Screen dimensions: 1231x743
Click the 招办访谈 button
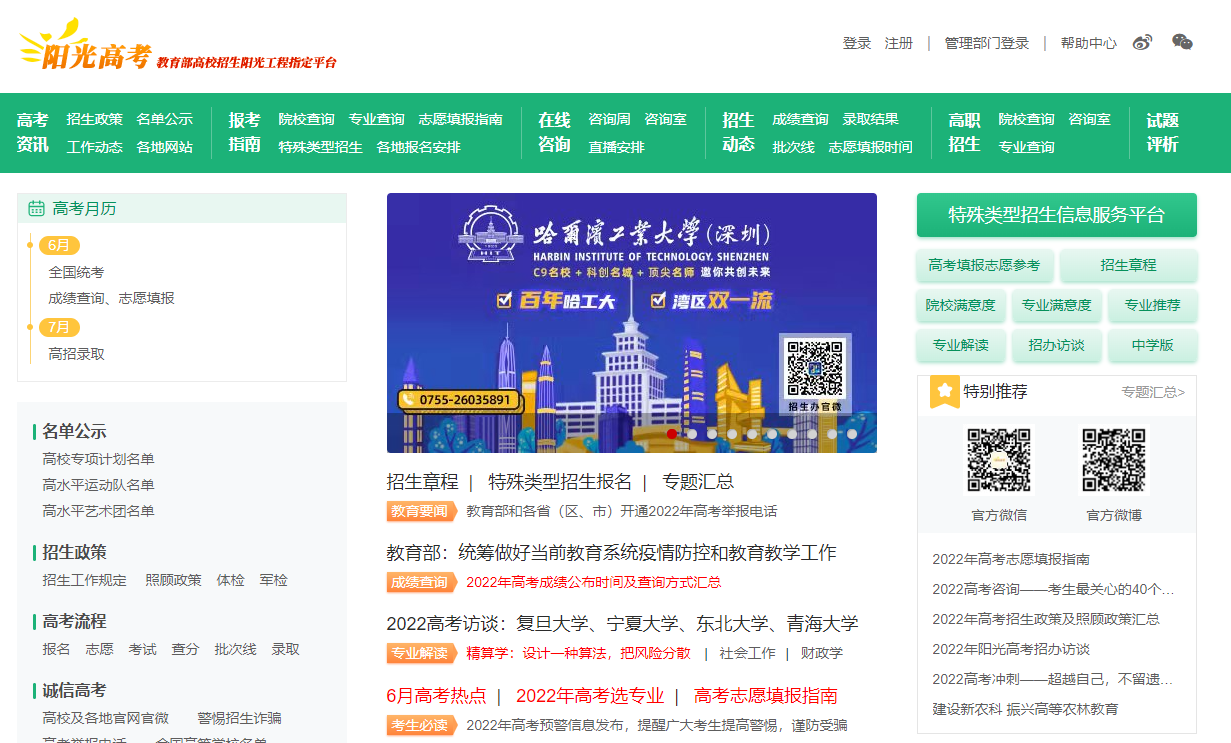click(x=1057, y=345)
